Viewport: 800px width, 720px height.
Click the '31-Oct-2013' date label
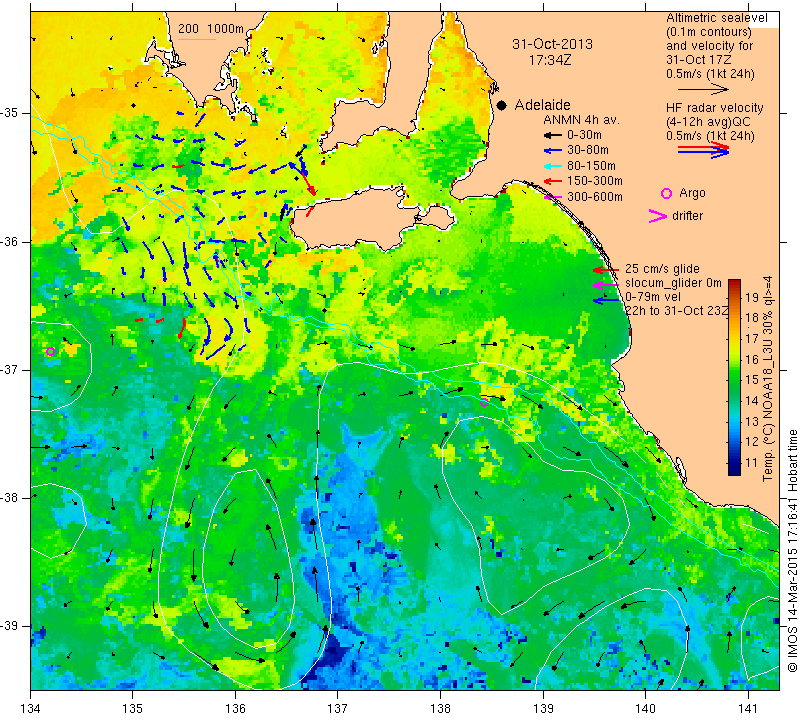[x=553, y=44]
